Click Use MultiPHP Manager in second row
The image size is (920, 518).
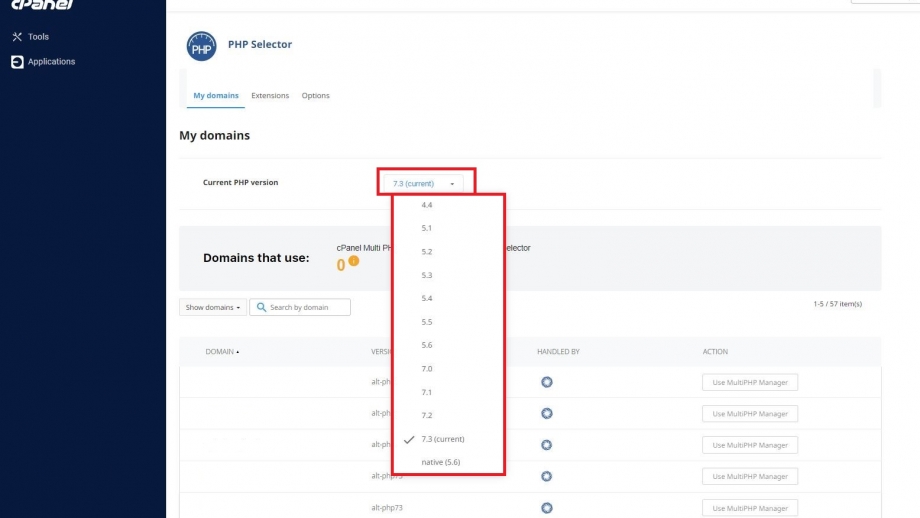click(x=750, y=414)
